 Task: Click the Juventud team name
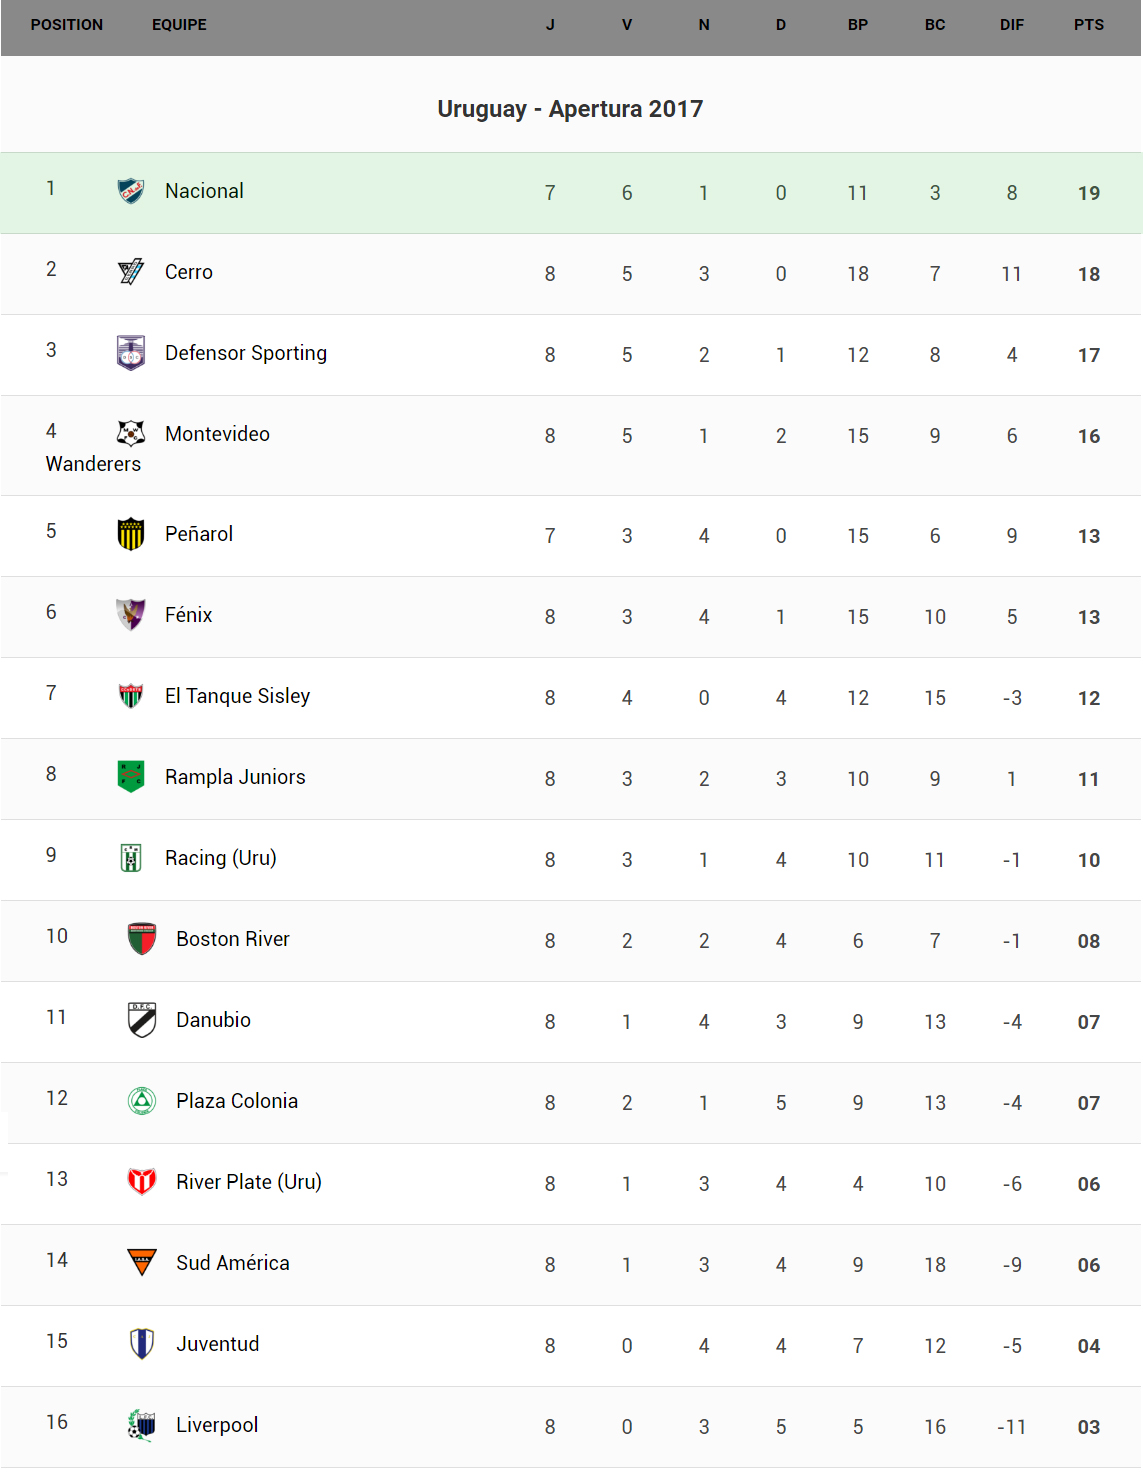[x=217, y=1344]
